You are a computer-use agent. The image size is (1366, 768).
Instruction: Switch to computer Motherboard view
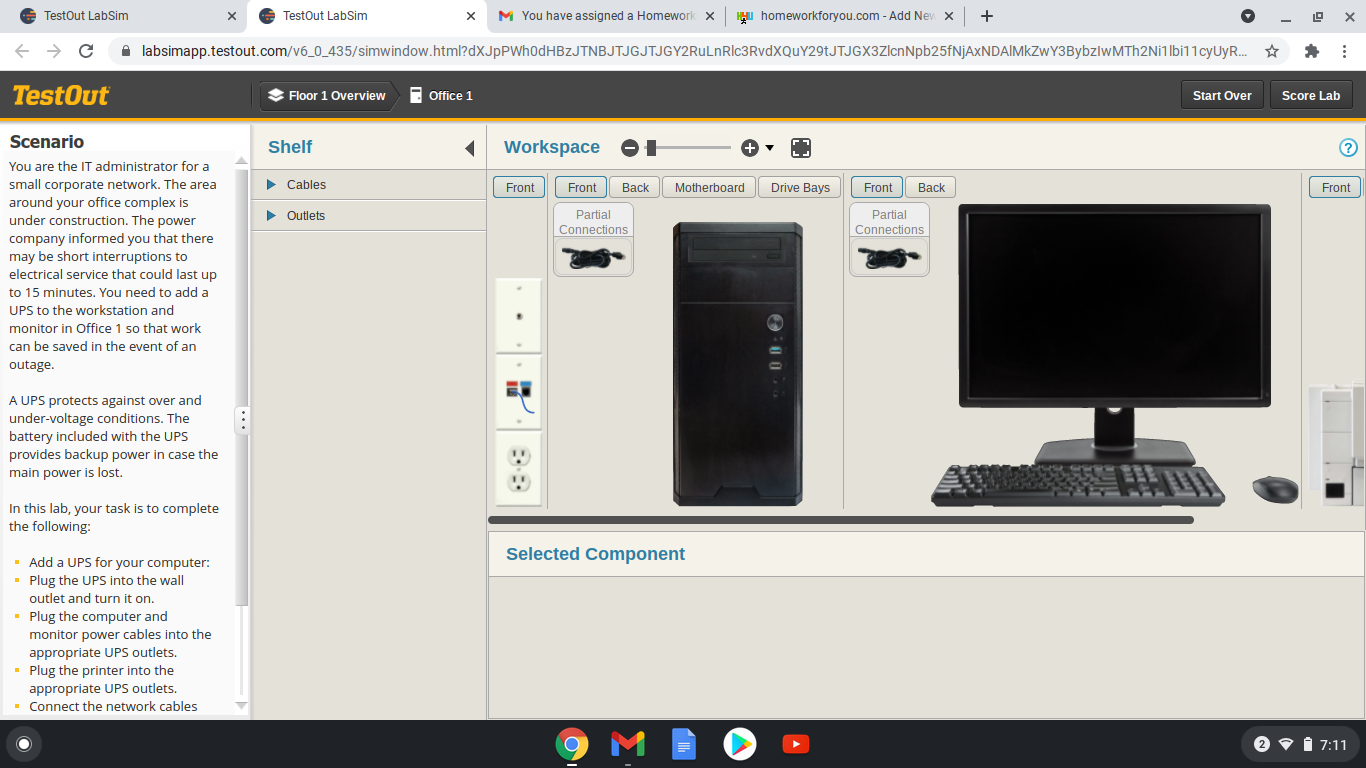(x=709, y=187)
